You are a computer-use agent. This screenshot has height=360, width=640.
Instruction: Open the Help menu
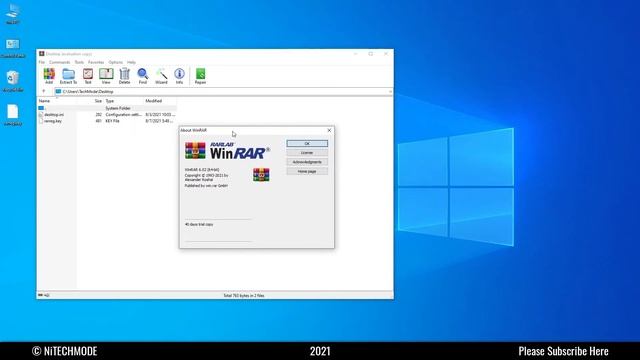(x=131, y=62)
